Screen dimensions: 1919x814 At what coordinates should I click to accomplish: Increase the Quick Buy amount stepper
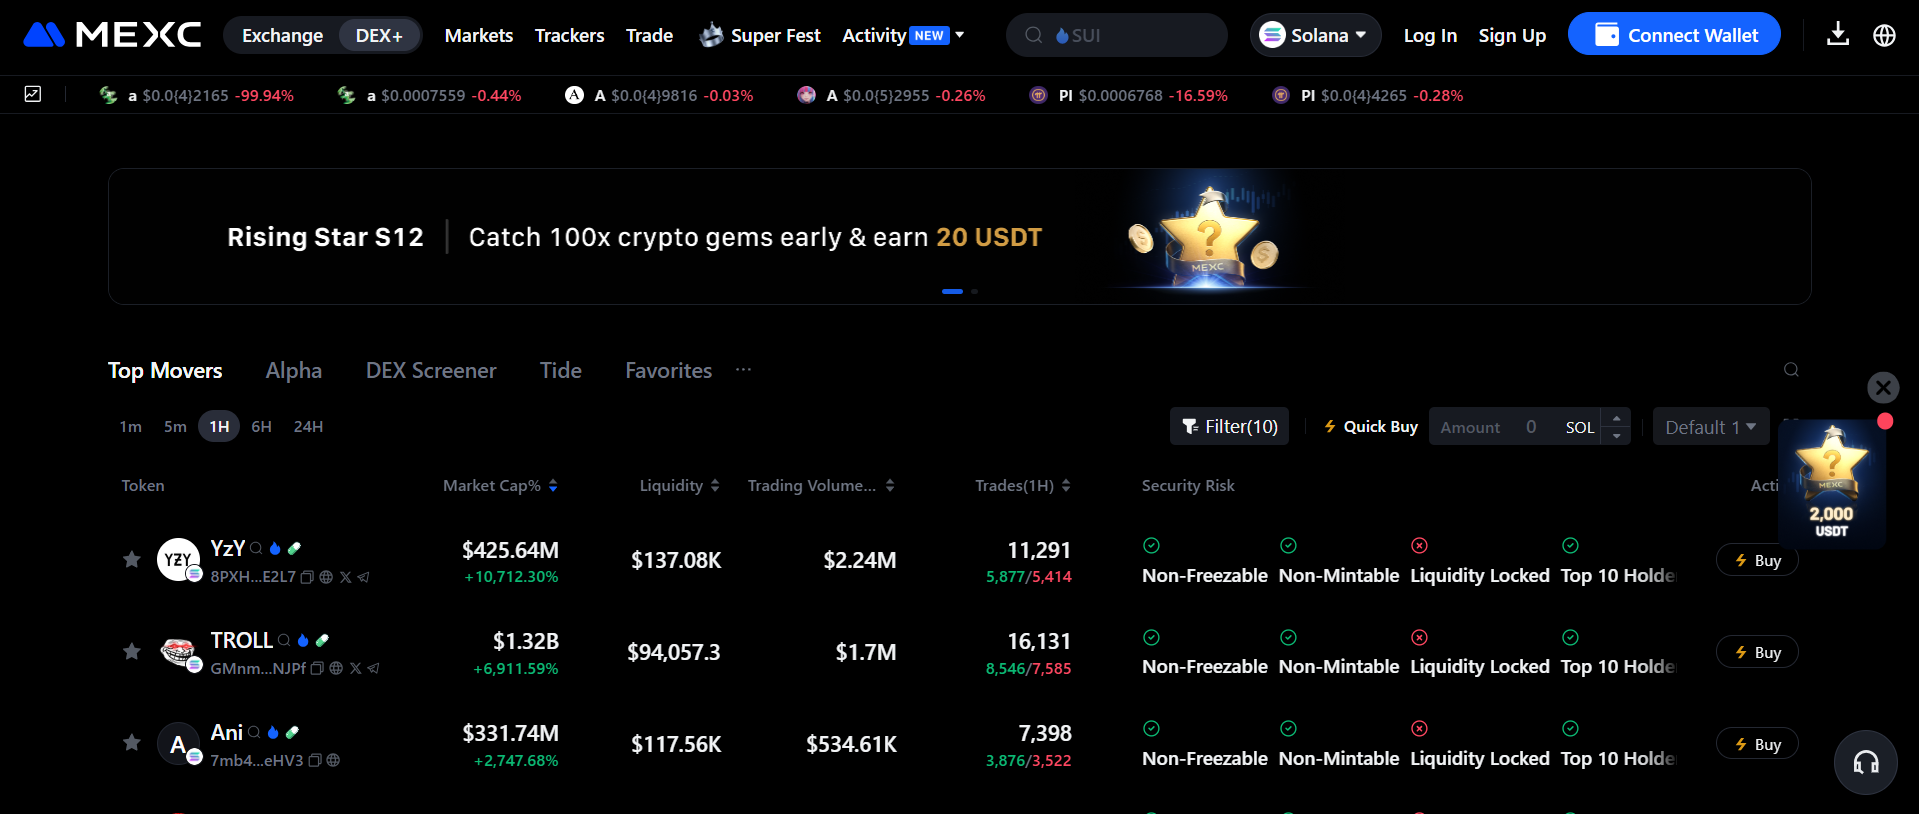click(1616, 418)
